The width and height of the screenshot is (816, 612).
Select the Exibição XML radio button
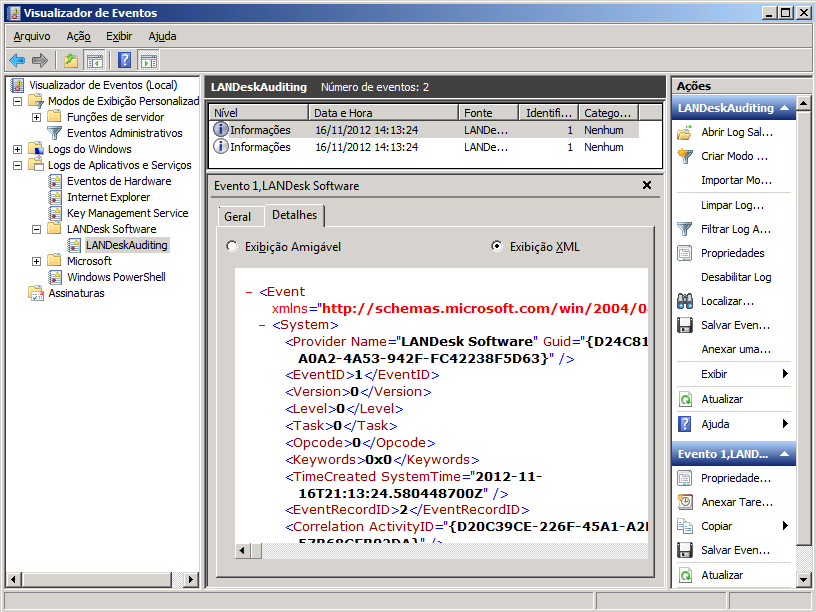[497, 247]
